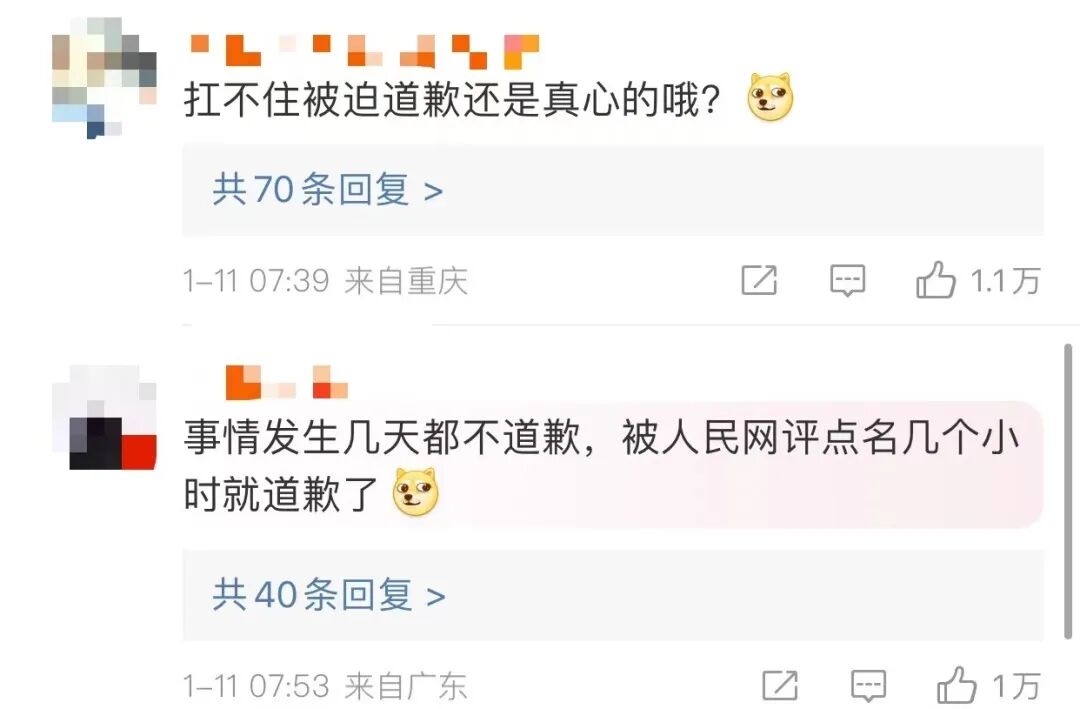This screenshot has width=1080, height=709.
Task: Open the second commenter's blurred avatar
Action: pyautogui.click(x=104, y=418)
